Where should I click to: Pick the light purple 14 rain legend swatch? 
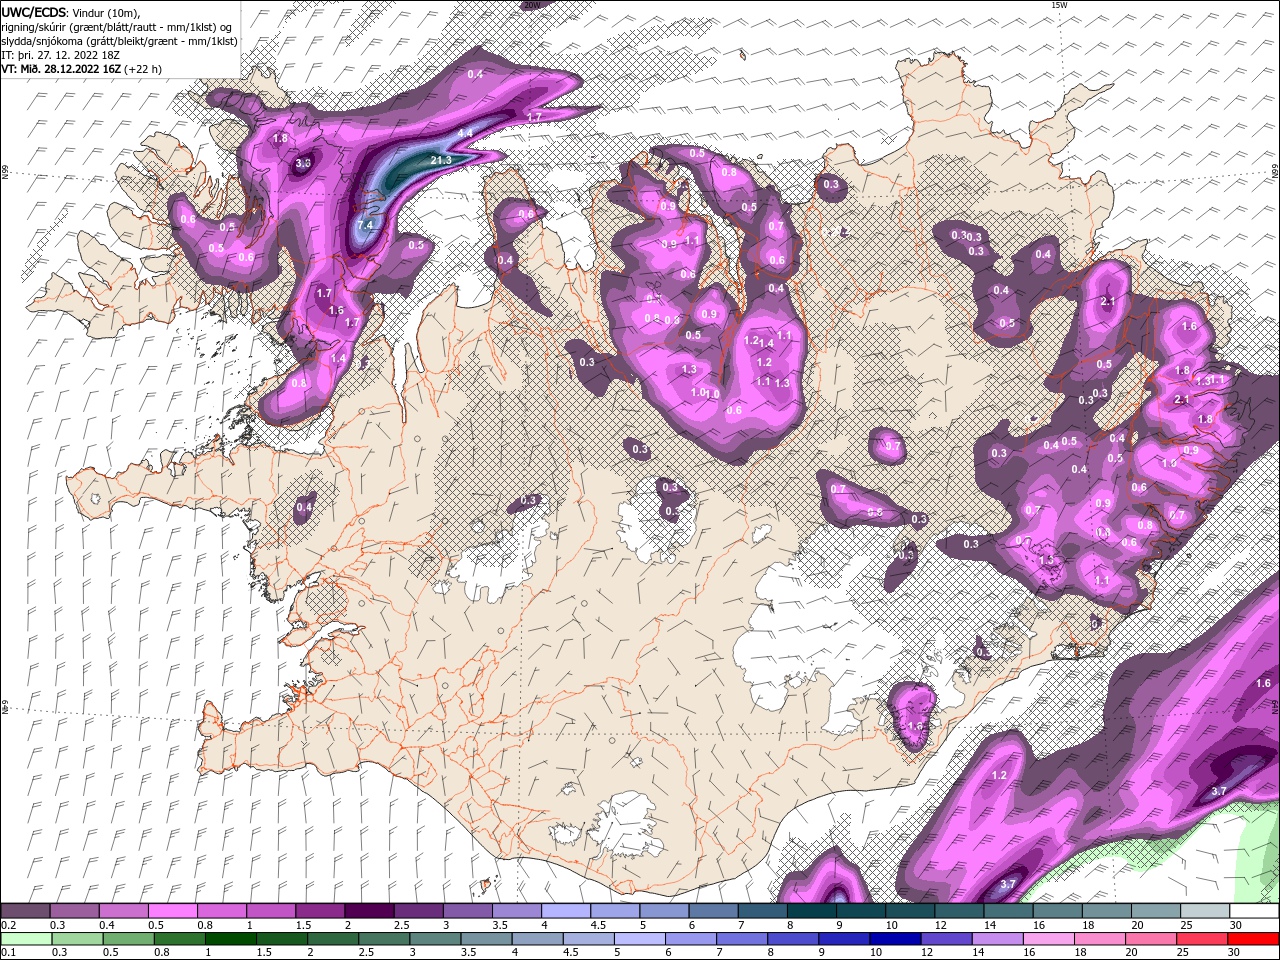pos(998,939)
